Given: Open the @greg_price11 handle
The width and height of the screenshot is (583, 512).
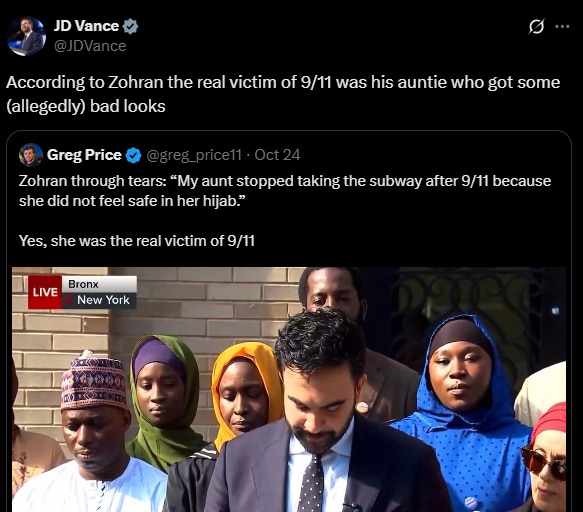Looking at the screenshot, I should [194, 155].
